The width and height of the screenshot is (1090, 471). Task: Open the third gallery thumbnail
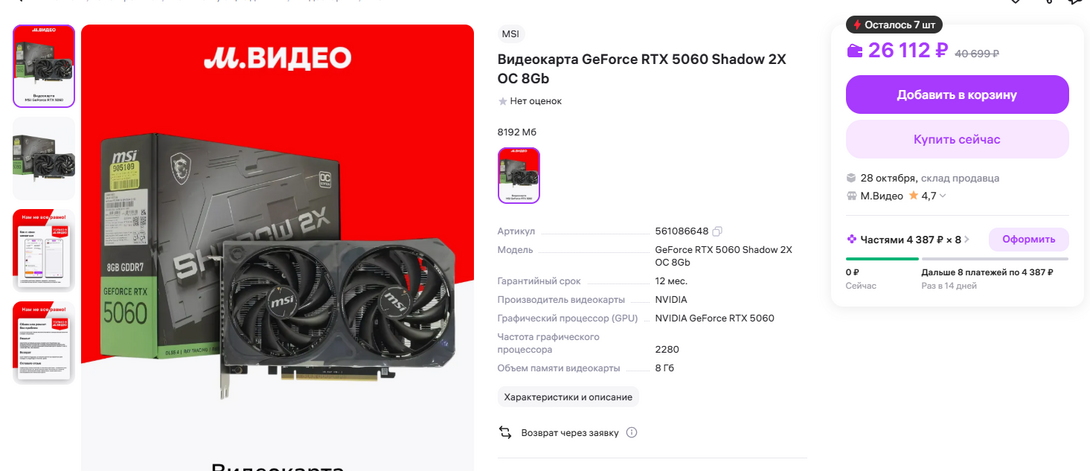[44, 250]
